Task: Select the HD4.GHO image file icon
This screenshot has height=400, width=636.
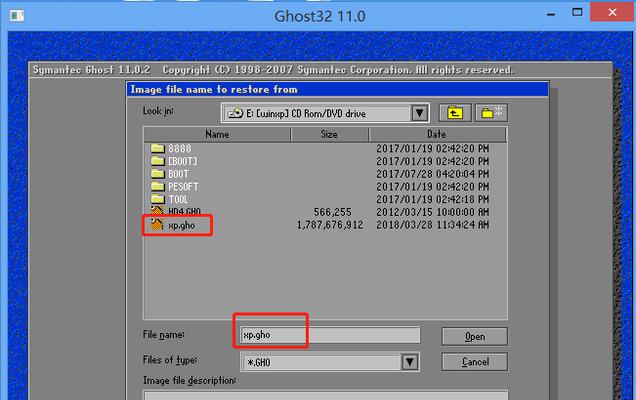Action: click(157, 211)
